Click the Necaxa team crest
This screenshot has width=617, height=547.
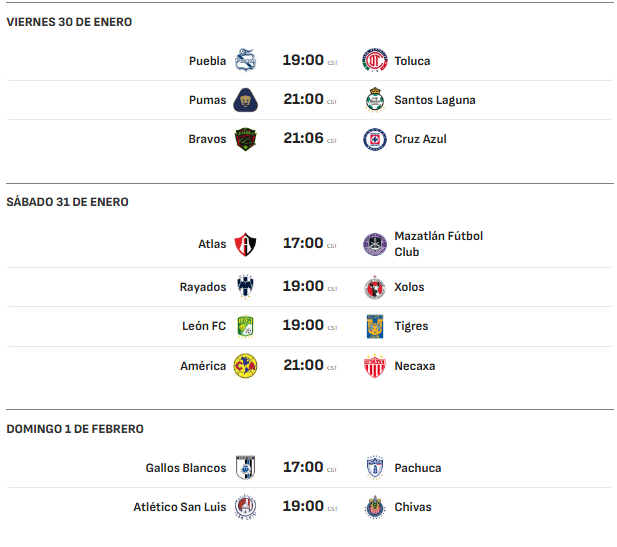point(374,366)
